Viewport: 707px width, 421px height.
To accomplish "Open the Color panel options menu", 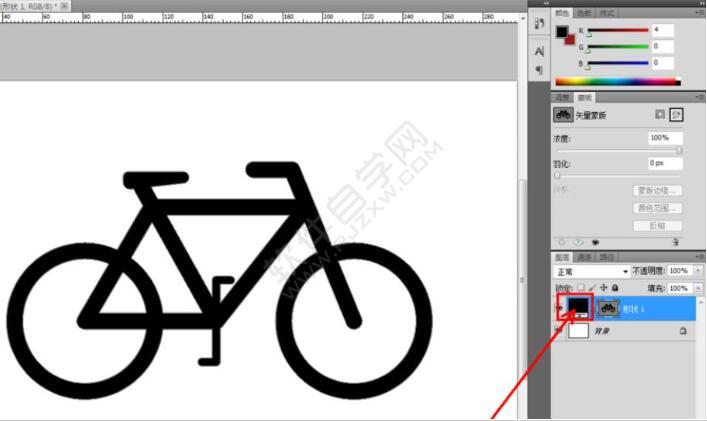I will click(x=700, y=14).
